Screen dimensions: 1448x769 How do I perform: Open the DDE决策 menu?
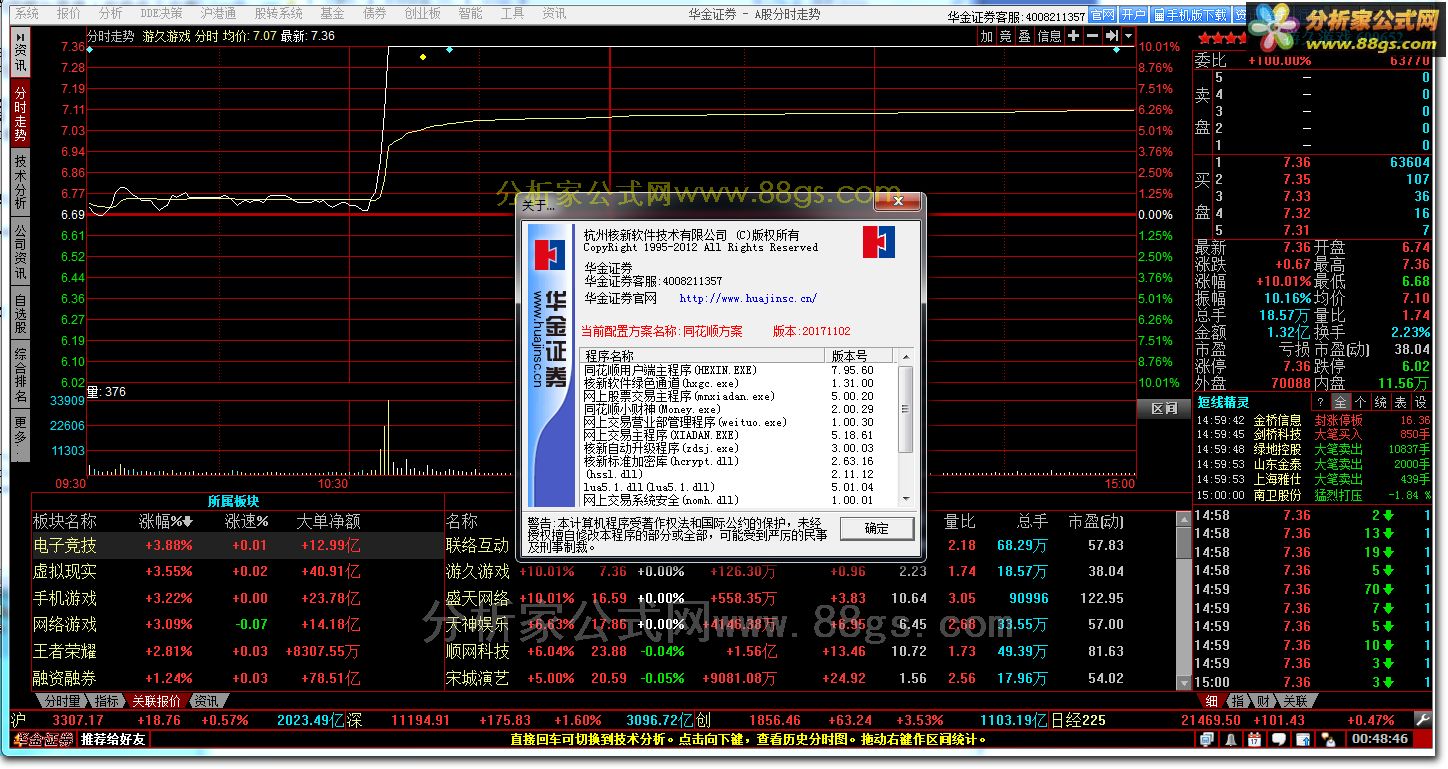point(160,14)
